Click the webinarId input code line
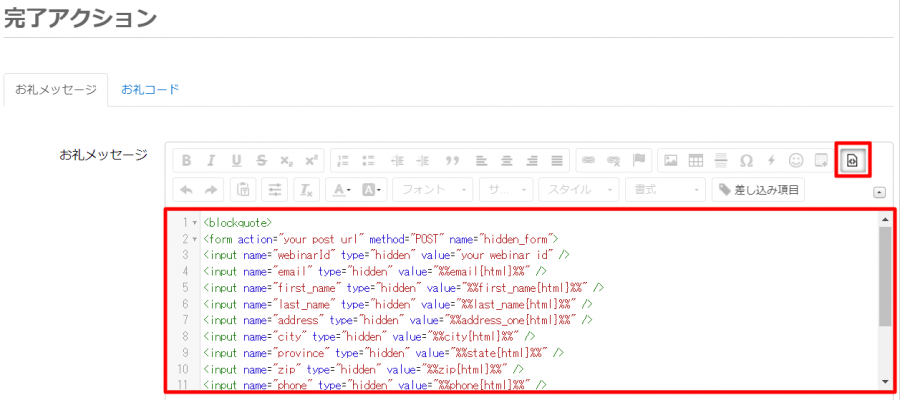 coord(386,254)
